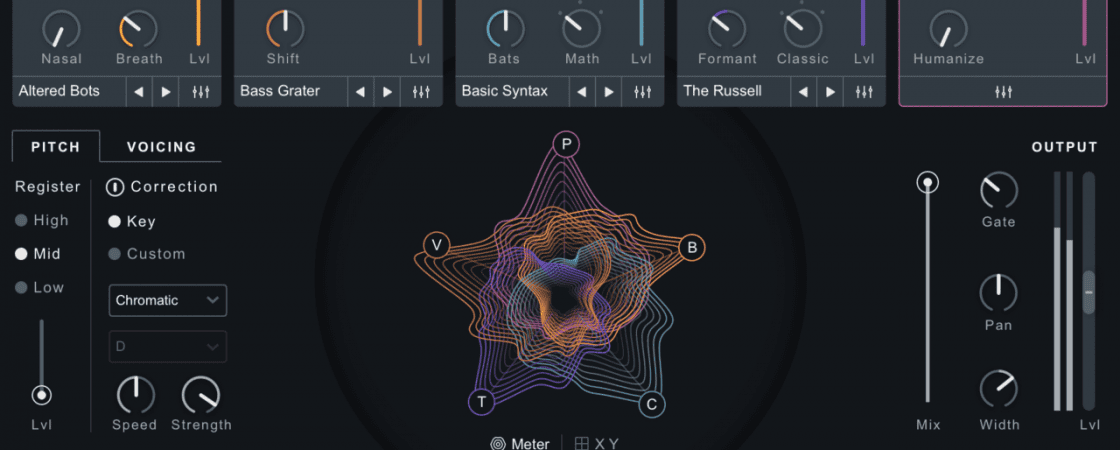This screenshot has height=450, width=1120.
Task: Open Altered Bots advanced settings sliders icon
Action: click(201, 92)
